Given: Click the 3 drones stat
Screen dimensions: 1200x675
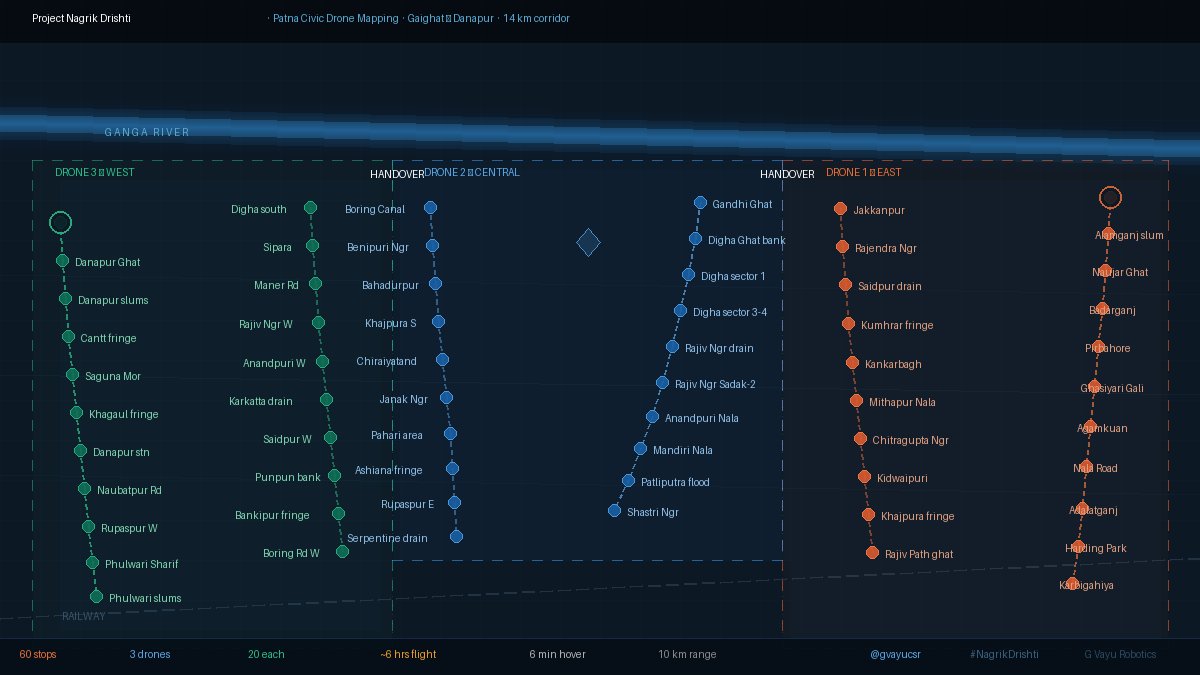Looking at the screenshot, I should tap(150, 654).
